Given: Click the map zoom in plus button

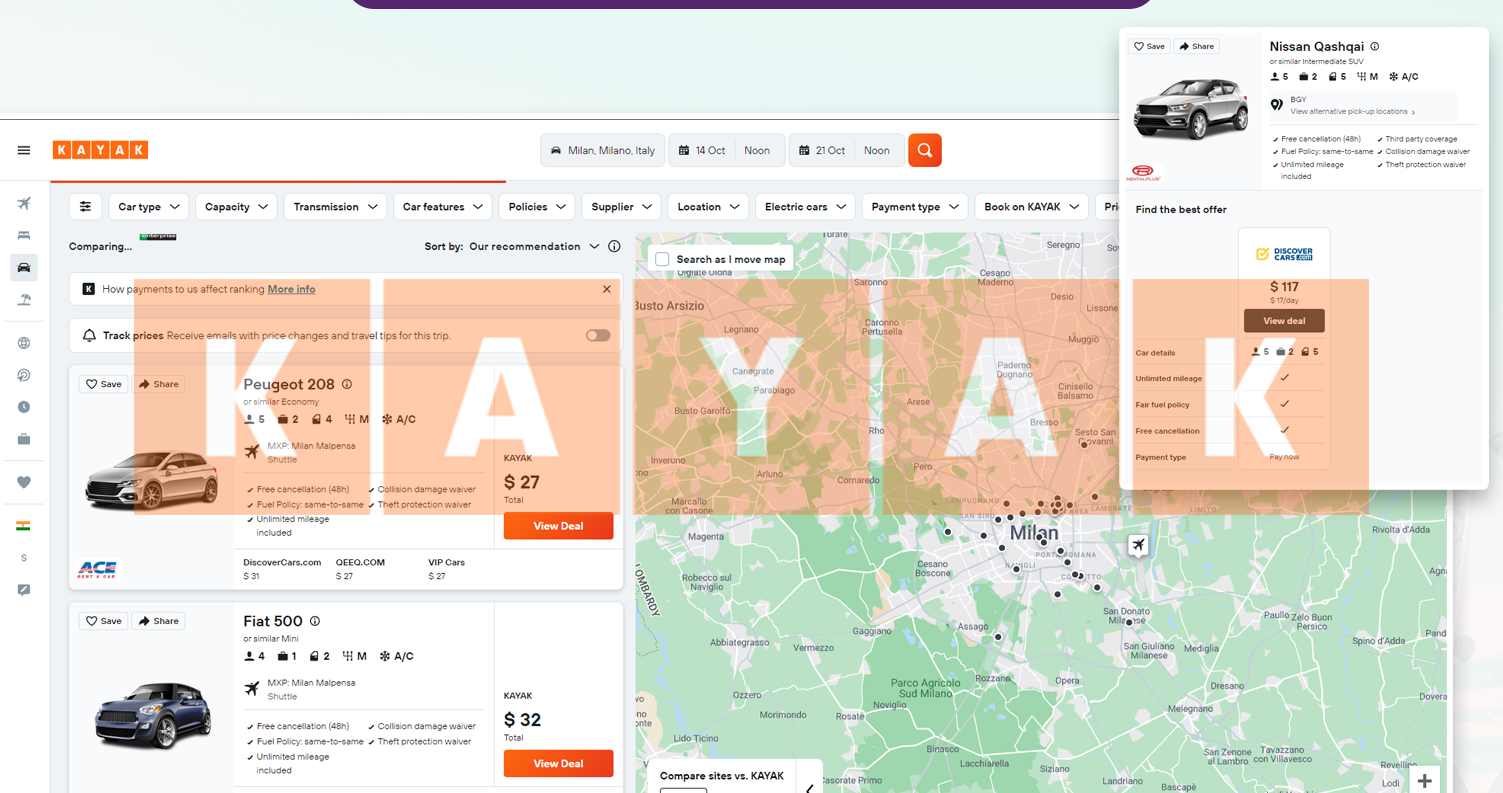Looking at the screenshot, I should point(1424,780).
